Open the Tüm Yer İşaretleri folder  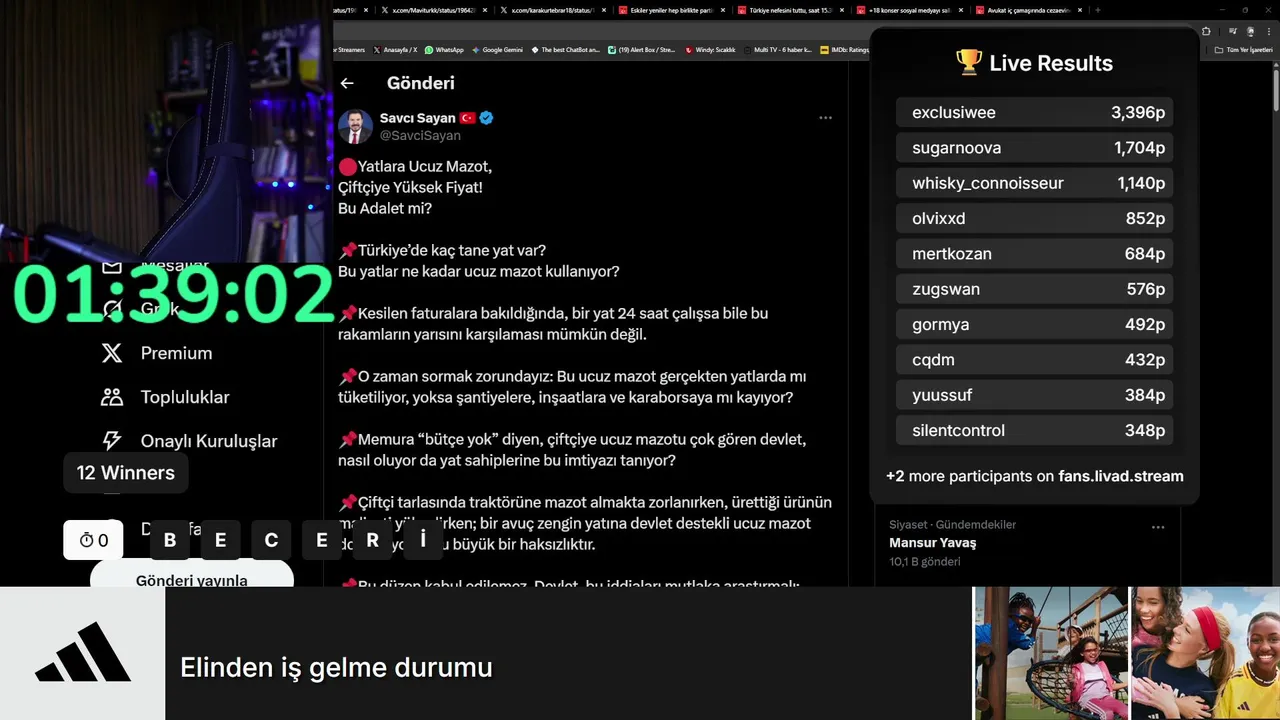click(x=1242, y=49)
